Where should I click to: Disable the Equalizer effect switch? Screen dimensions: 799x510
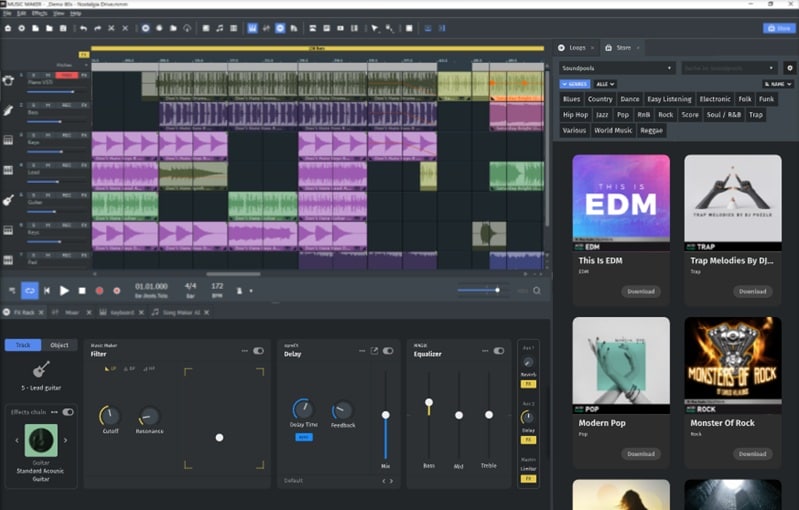click(499, 351)
